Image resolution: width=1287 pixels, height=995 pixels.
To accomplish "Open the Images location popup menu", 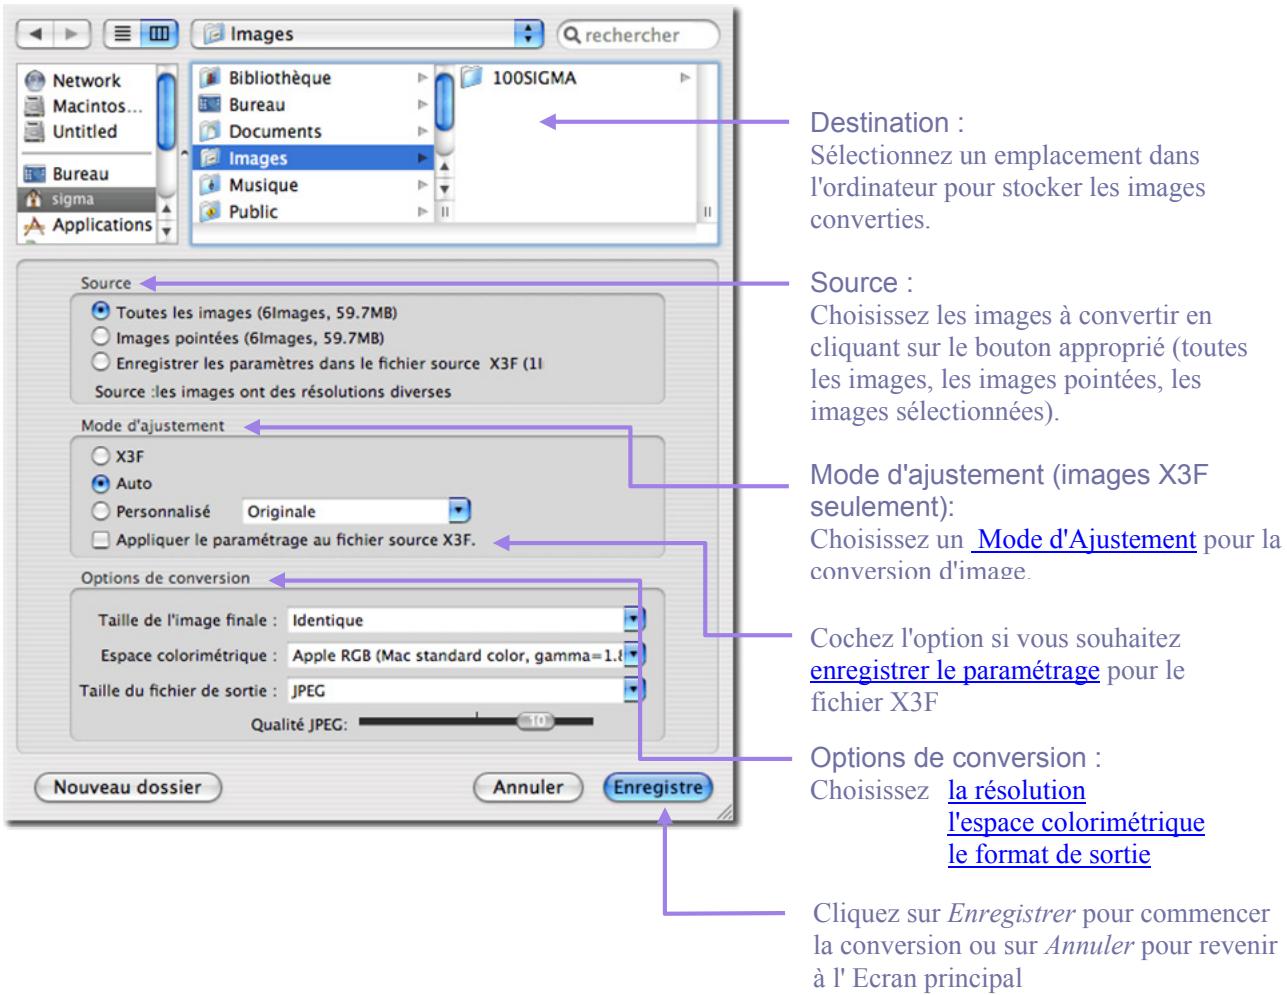I will click(x=367, y=35).
